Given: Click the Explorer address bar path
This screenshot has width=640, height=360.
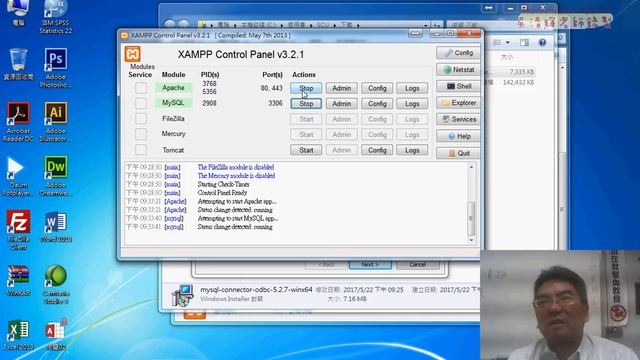Looking at the screenshot, I should click(313, 25).
